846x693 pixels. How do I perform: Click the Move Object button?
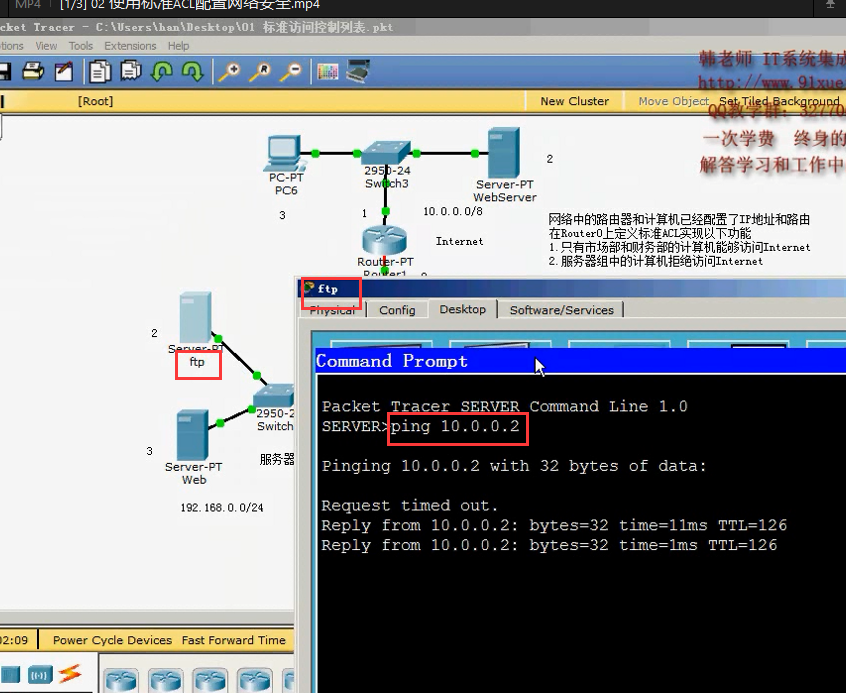click(x=673, y=101)
